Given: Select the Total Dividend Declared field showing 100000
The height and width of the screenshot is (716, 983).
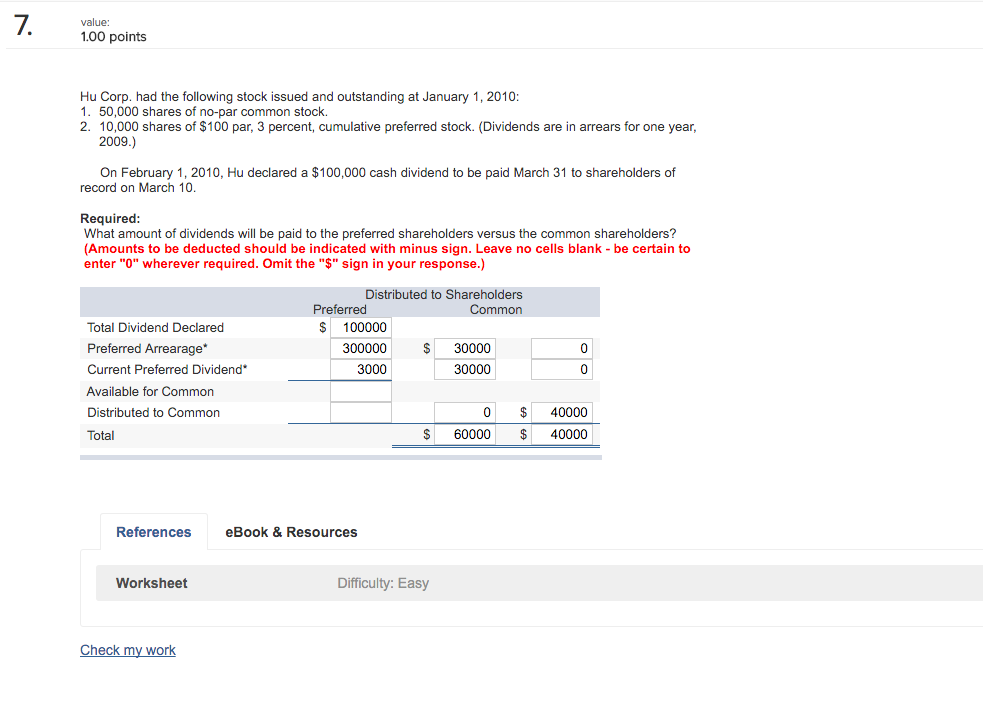Looking at the screenshot, I should (x=361, y=327).
